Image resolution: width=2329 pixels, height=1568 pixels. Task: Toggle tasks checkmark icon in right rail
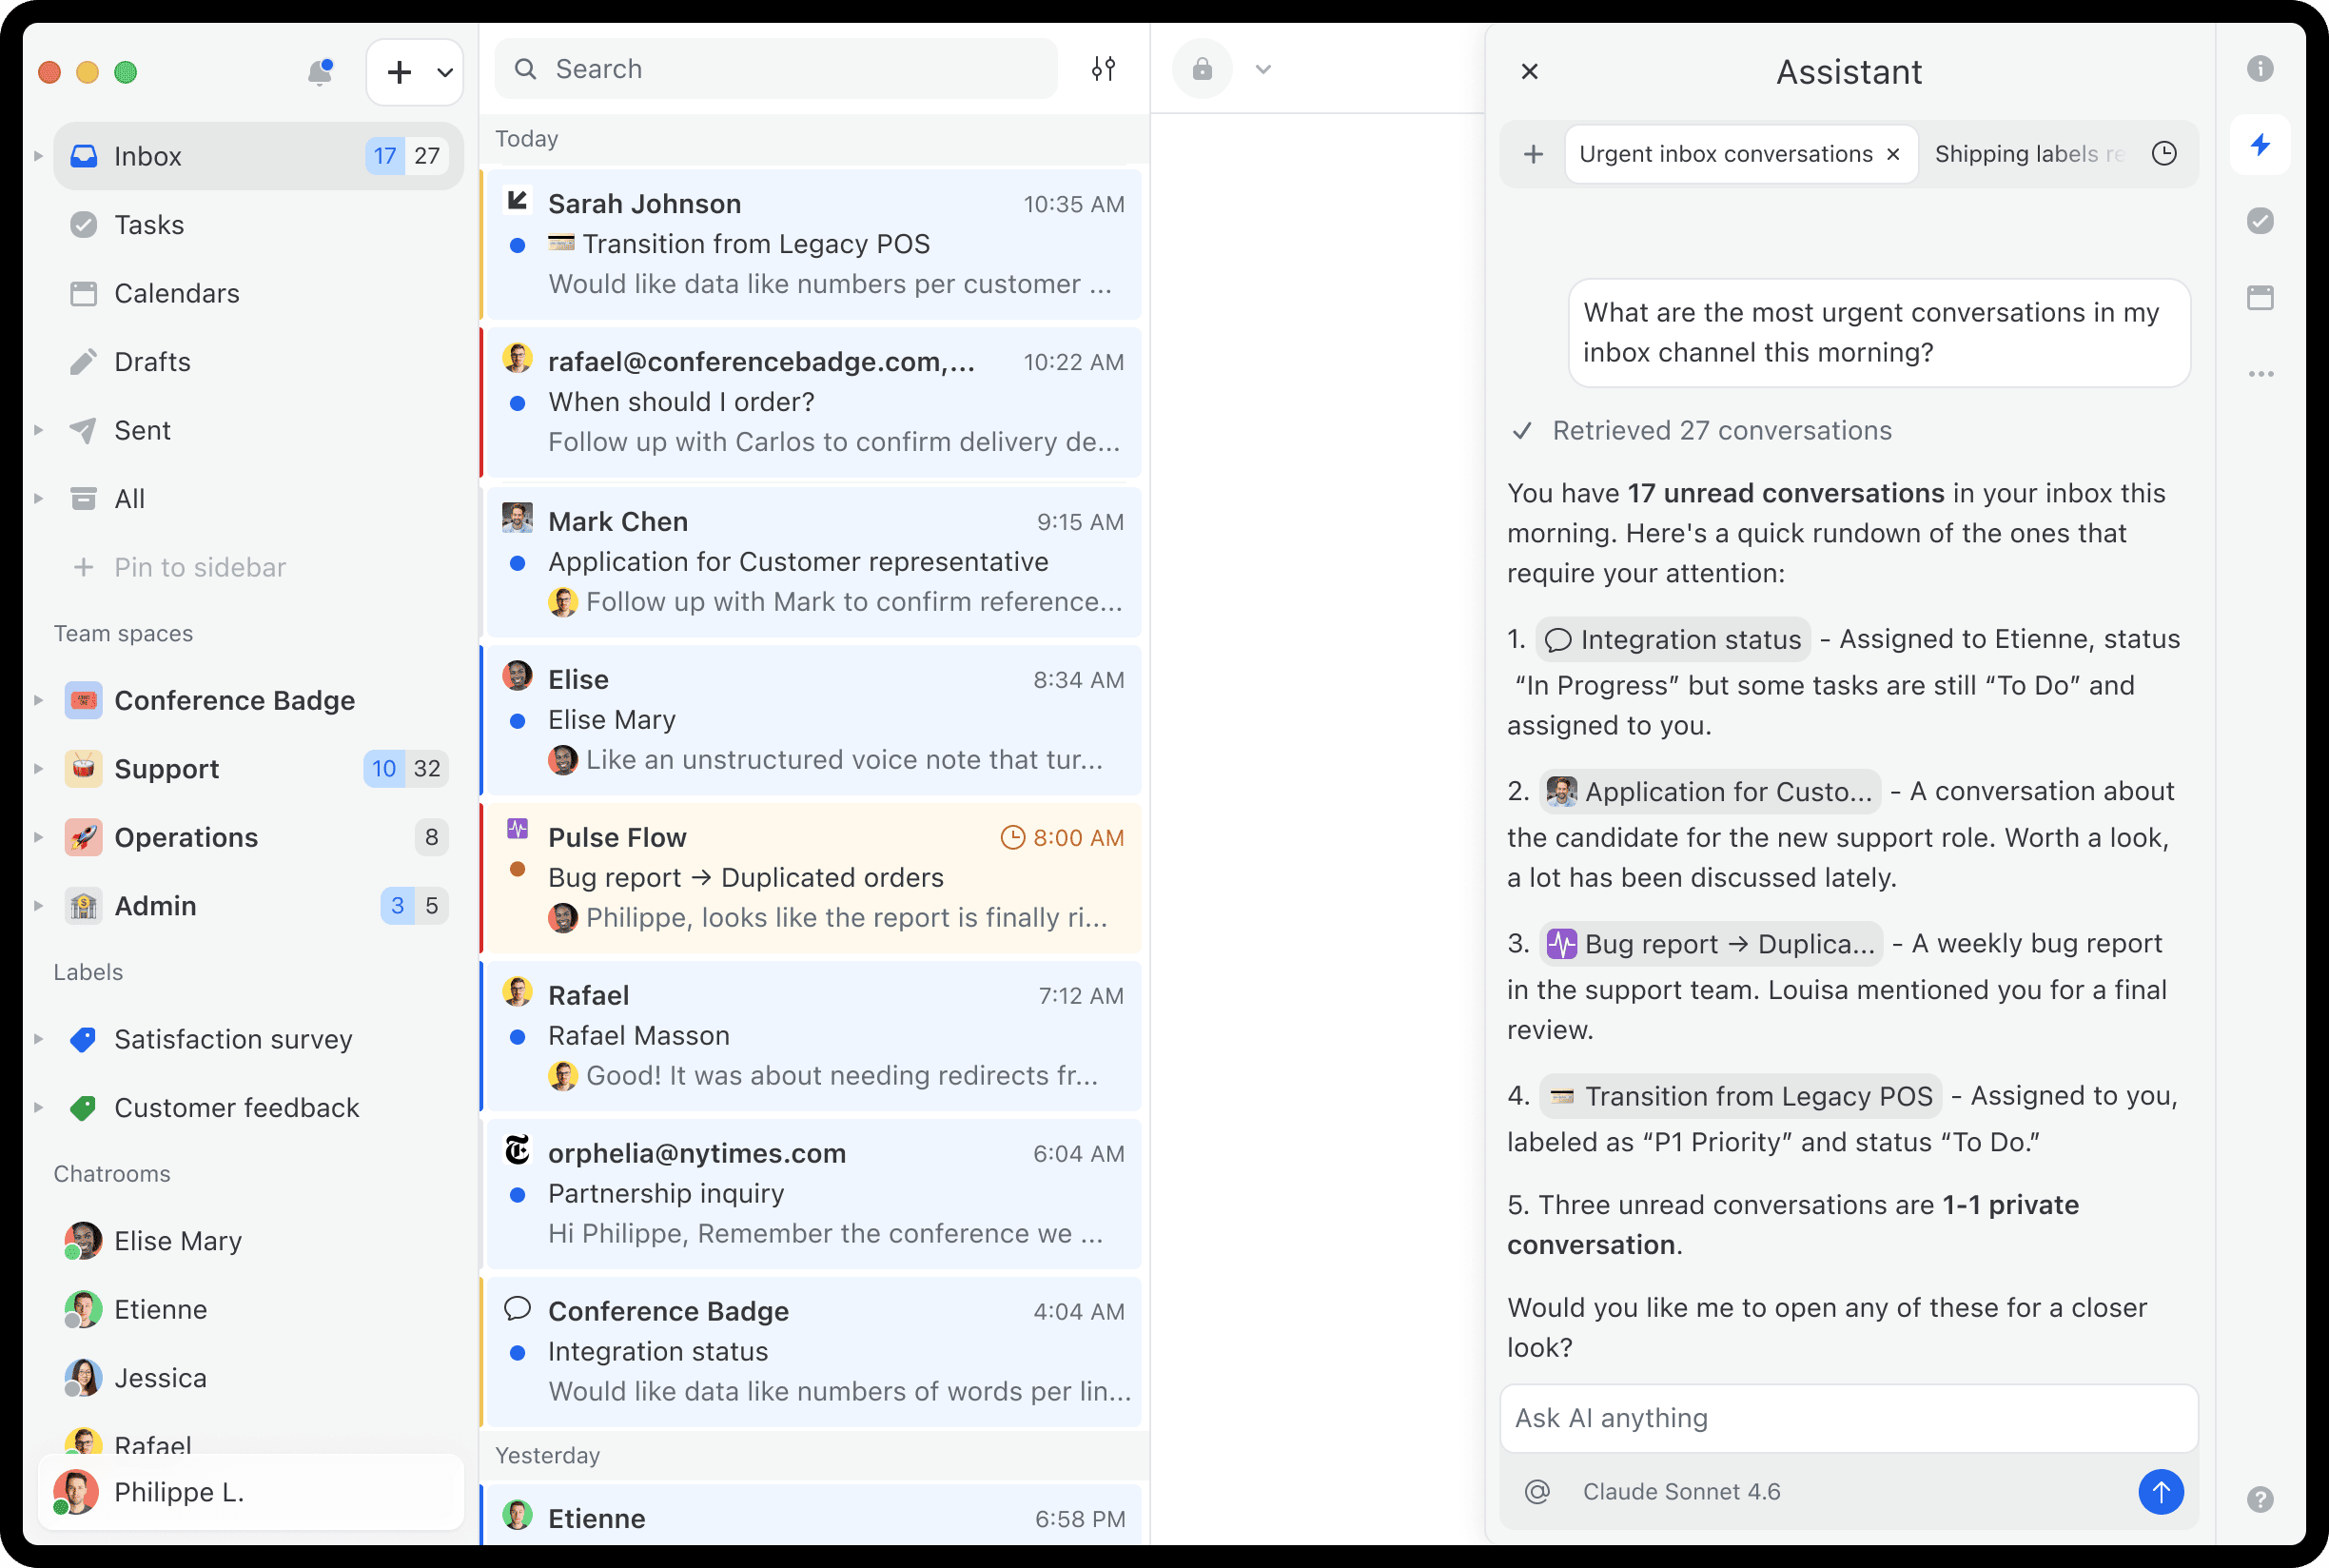(x=2260, y=221)
